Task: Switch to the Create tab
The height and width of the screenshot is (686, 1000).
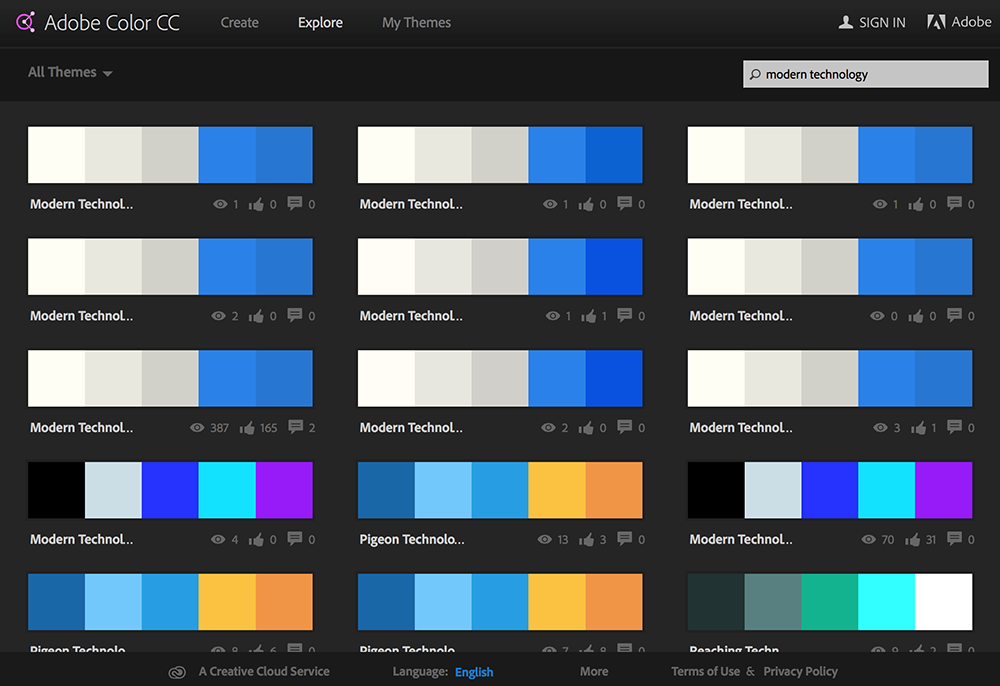Action: coord(239,22)
